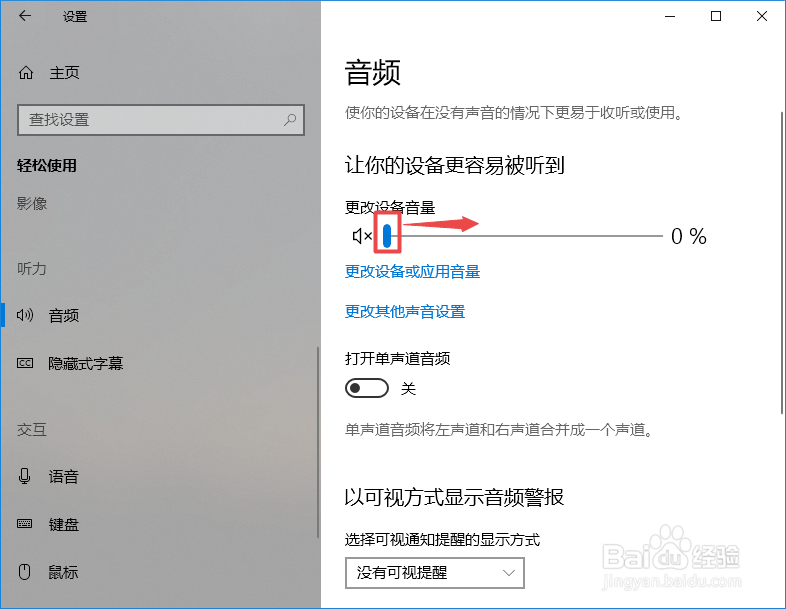
Task: Expand the 没有可视提醒 dropdown
Action: click(435, 572)
